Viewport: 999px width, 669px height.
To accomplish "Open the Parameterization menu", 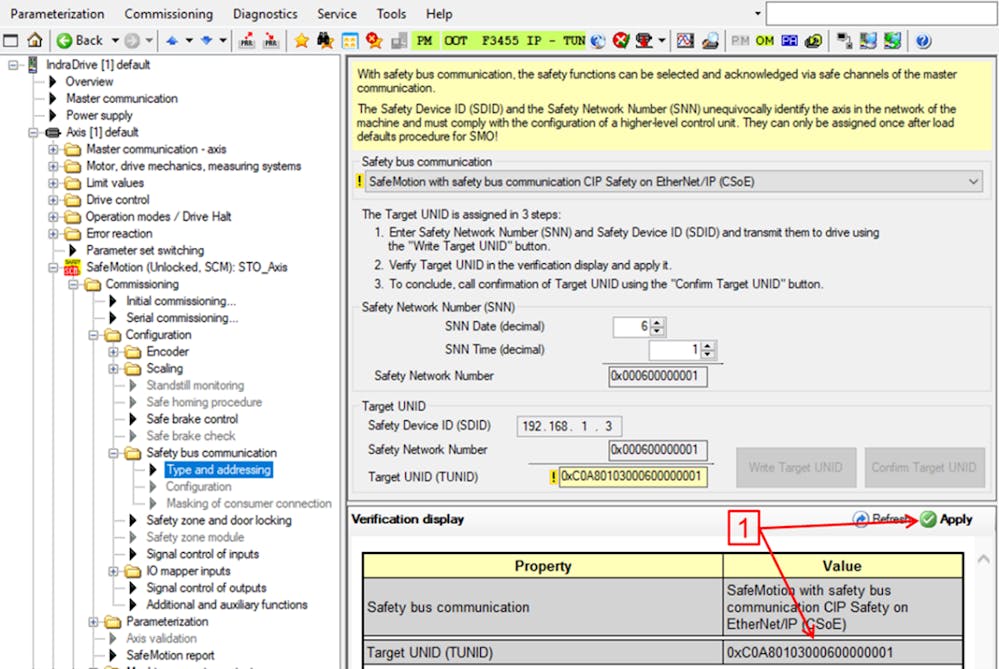I will (57, 13).
